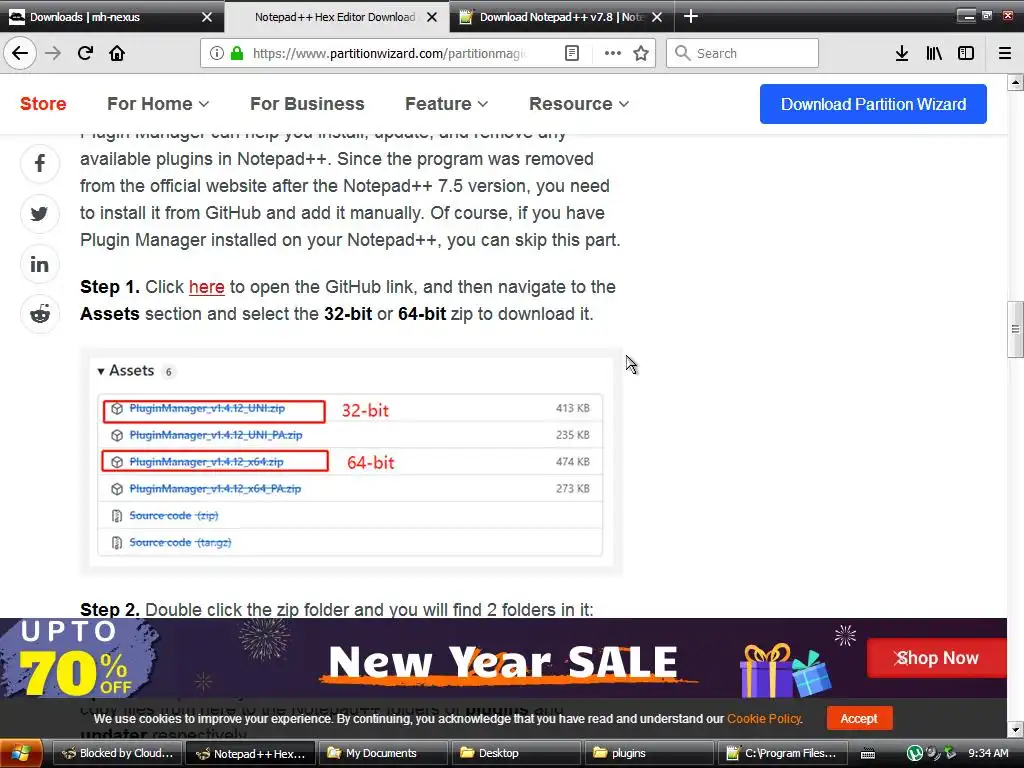Open the browser home page
Viewport: 1024px width, 768px height.
117,53
